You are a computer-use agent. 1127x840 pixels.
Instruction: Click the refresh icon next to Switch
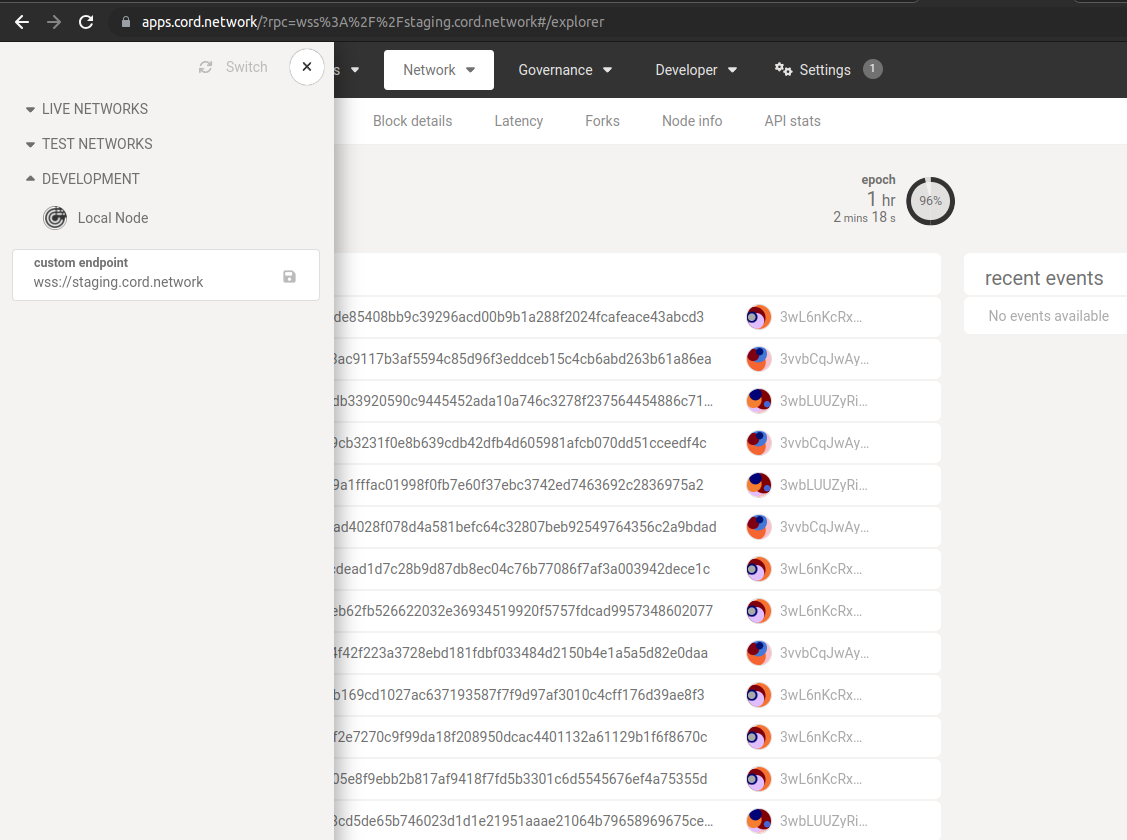pos(205,67)
